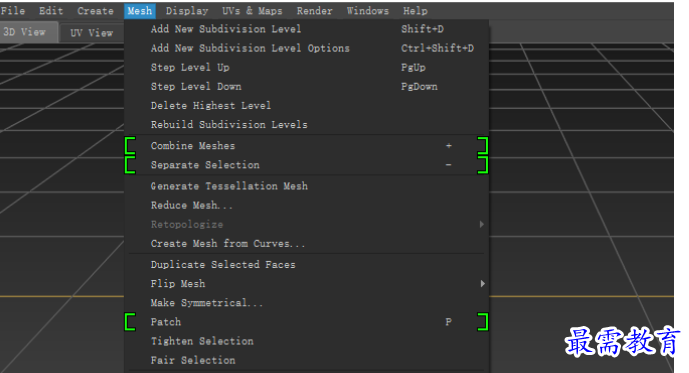Open the Create menu
The height and width of the screenshot is (373, 689).
95,11
